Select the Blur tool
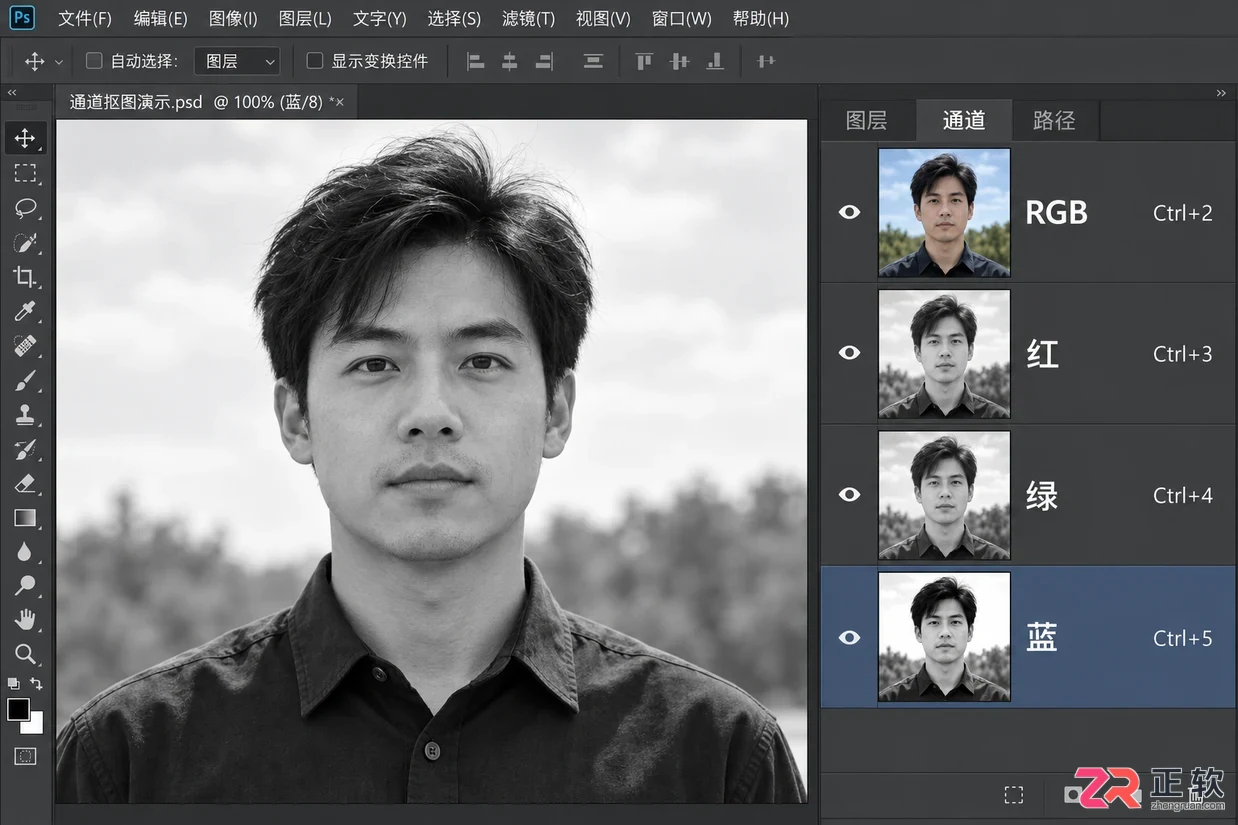The height and width of the screenshot is (825, 1238). 26,552
